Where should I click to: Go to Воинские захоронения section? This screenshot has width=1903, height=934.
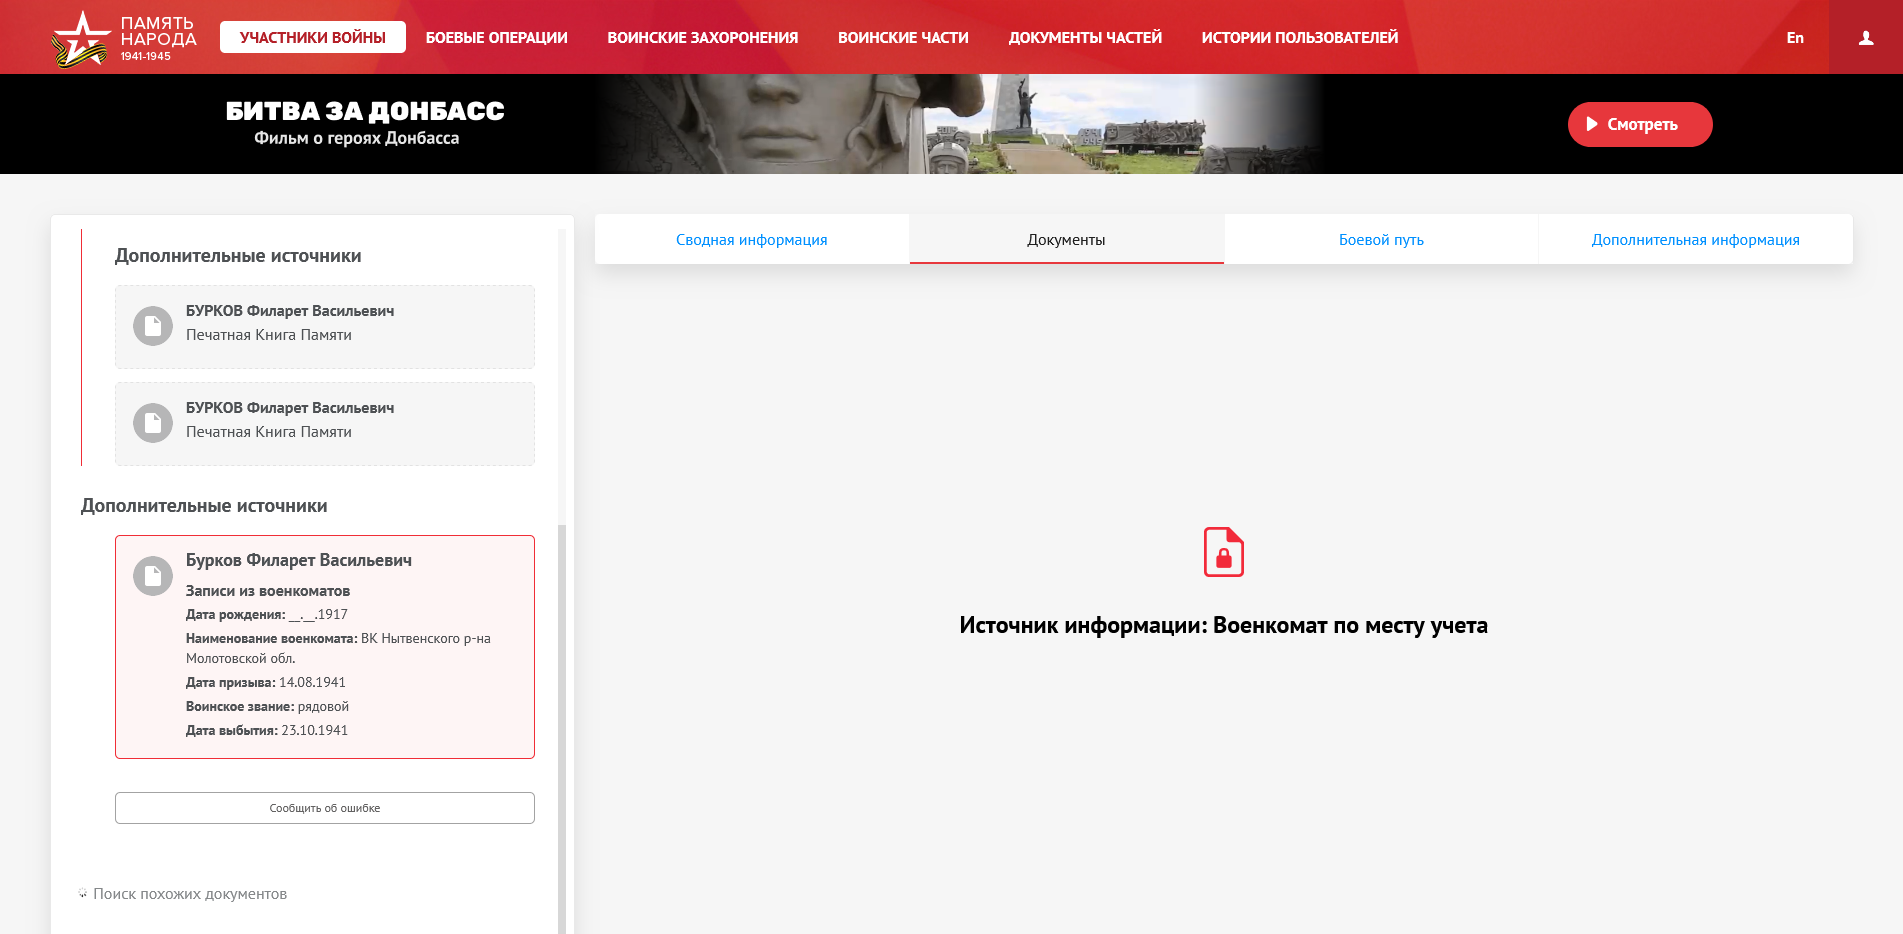(702, 38)
